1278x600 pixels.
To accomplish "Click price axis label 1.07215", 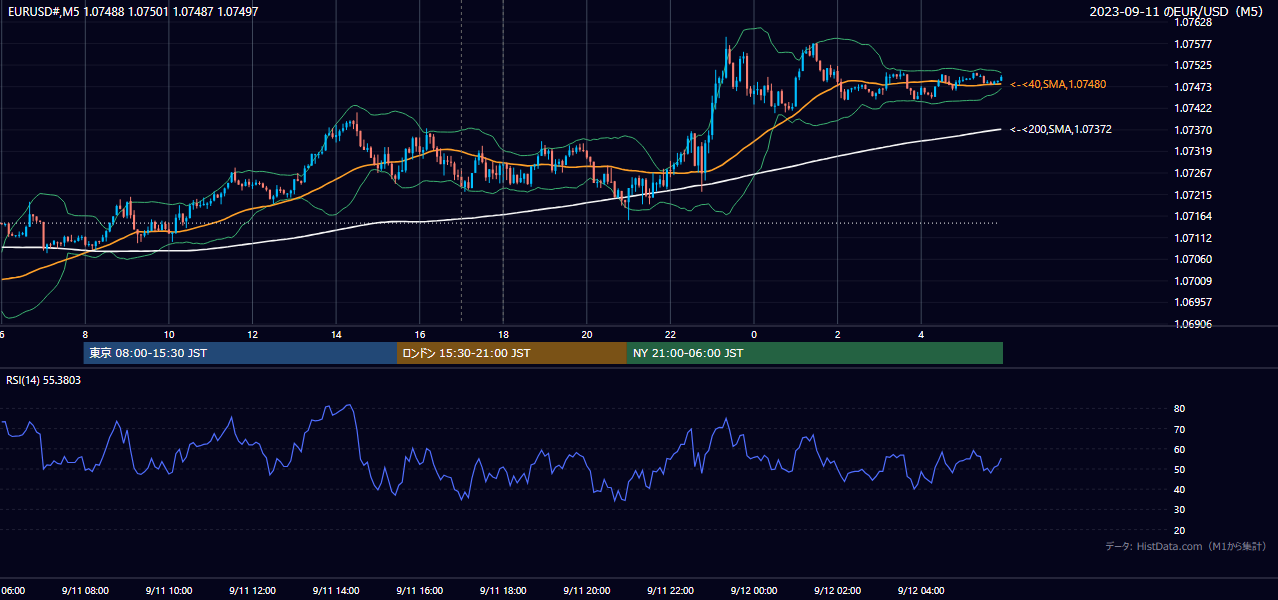I will pyautogui.click(x=1193, y=195).
